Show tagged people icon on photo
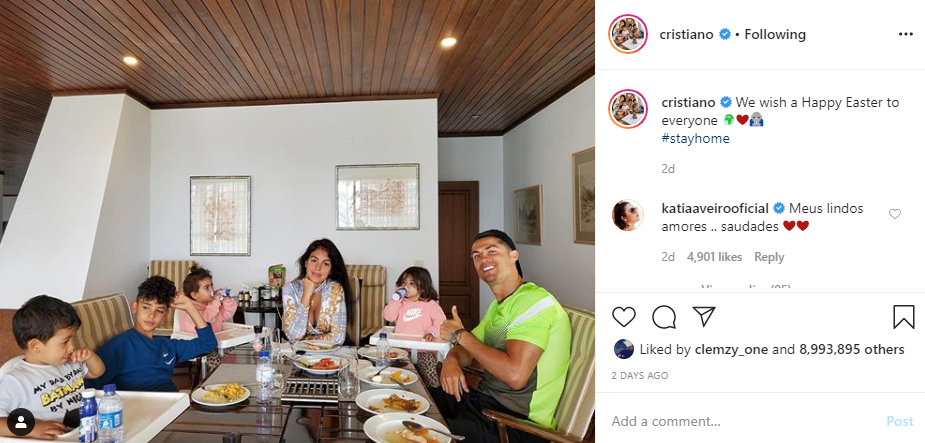This screenshot has height=443, width=925. tap(21, 421)
